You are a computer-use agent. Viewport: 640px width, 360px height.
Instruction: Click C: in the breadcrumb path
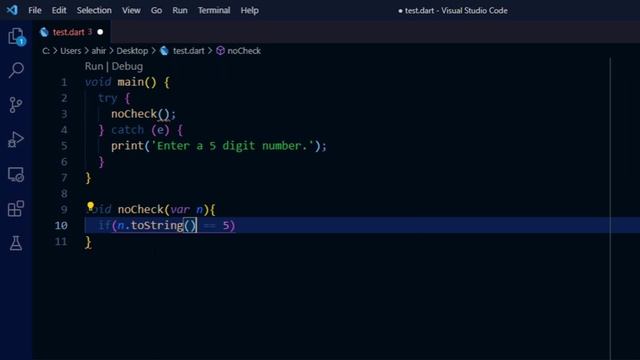(x=46, y=51)
